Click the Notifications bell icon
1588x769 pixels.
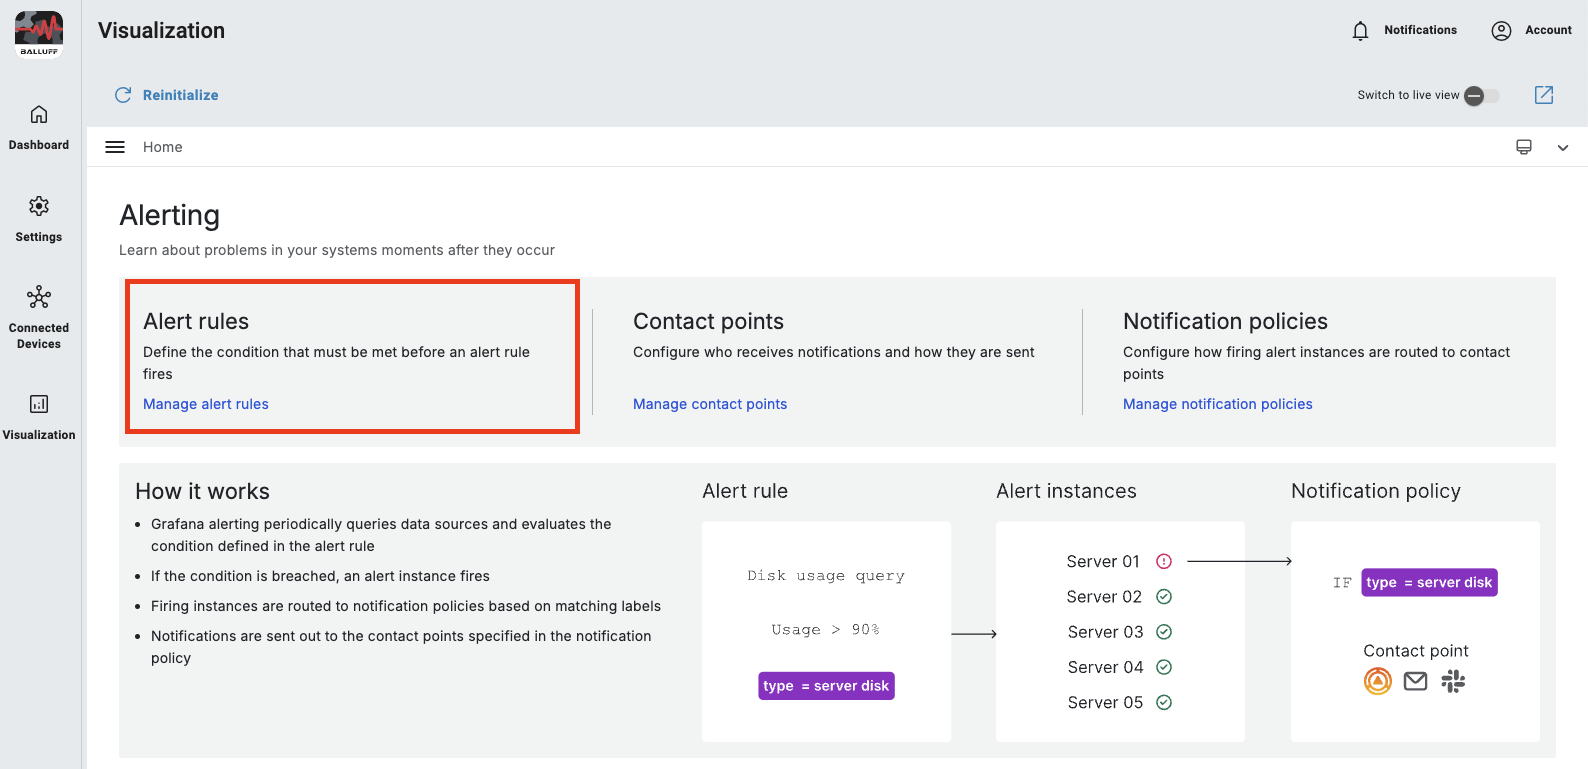coord(1360,31)
